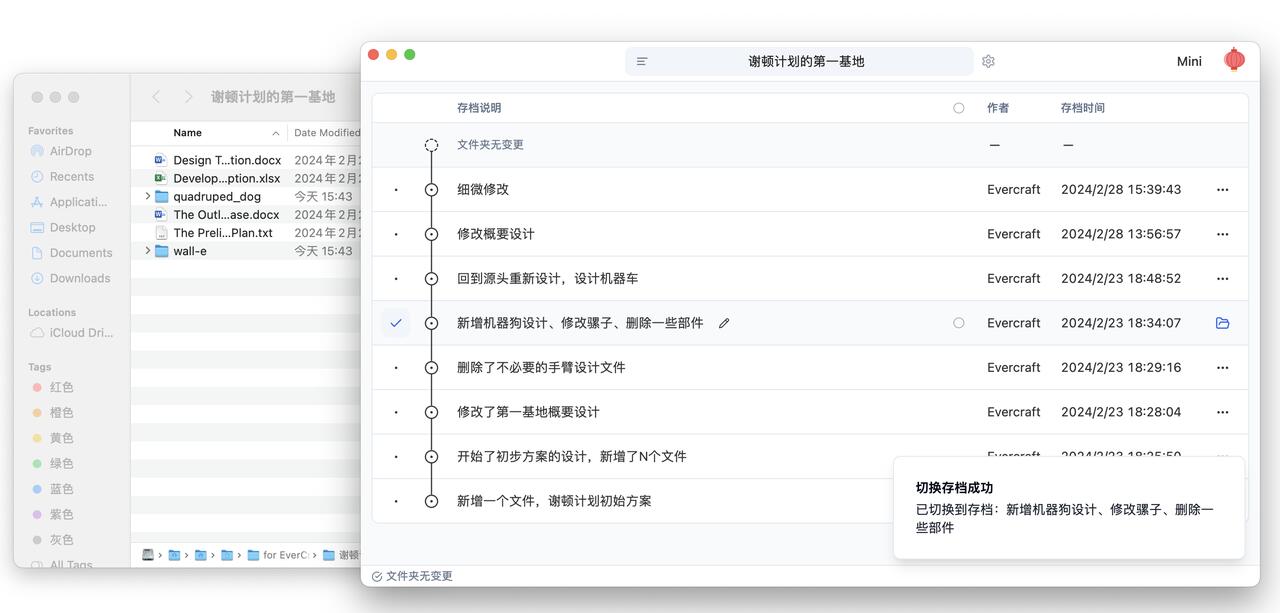Screen dimensions: 1280x613
Task: Click the edit pencil beside 新增机器狗设计 entry
Action: click(x=724, y=323)
